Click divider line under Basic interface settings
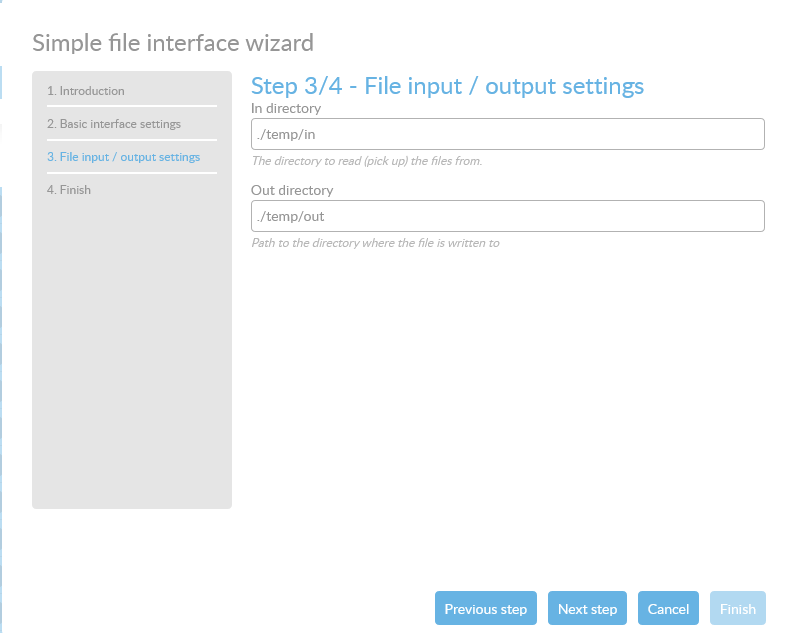The height and width of the screenshot is (633, 793). (131, 139)
